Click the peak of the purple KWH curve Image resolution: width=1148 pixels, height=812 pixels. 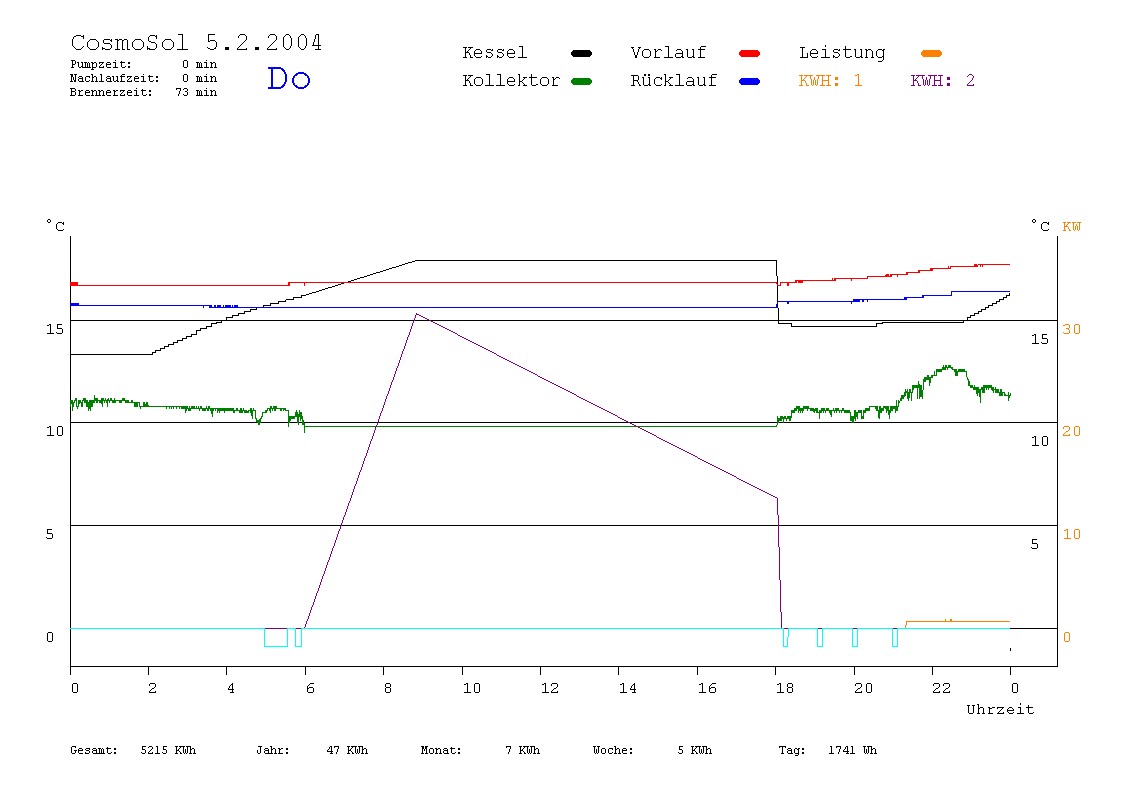click(416, 314)
